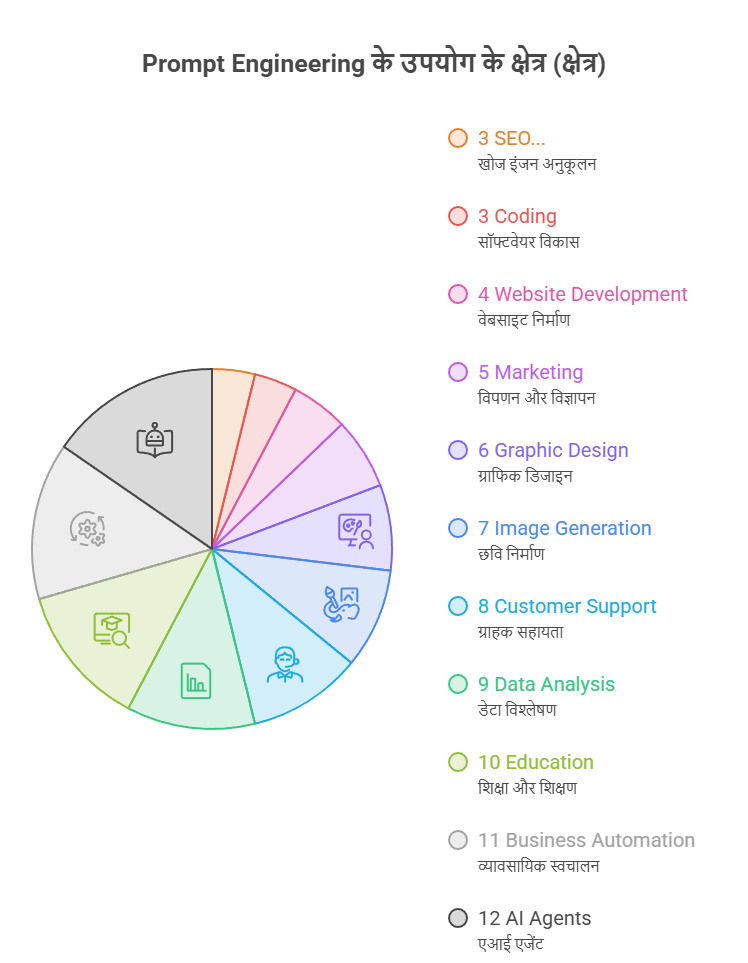Select the dark gray AI Agents legend circle

458,918
